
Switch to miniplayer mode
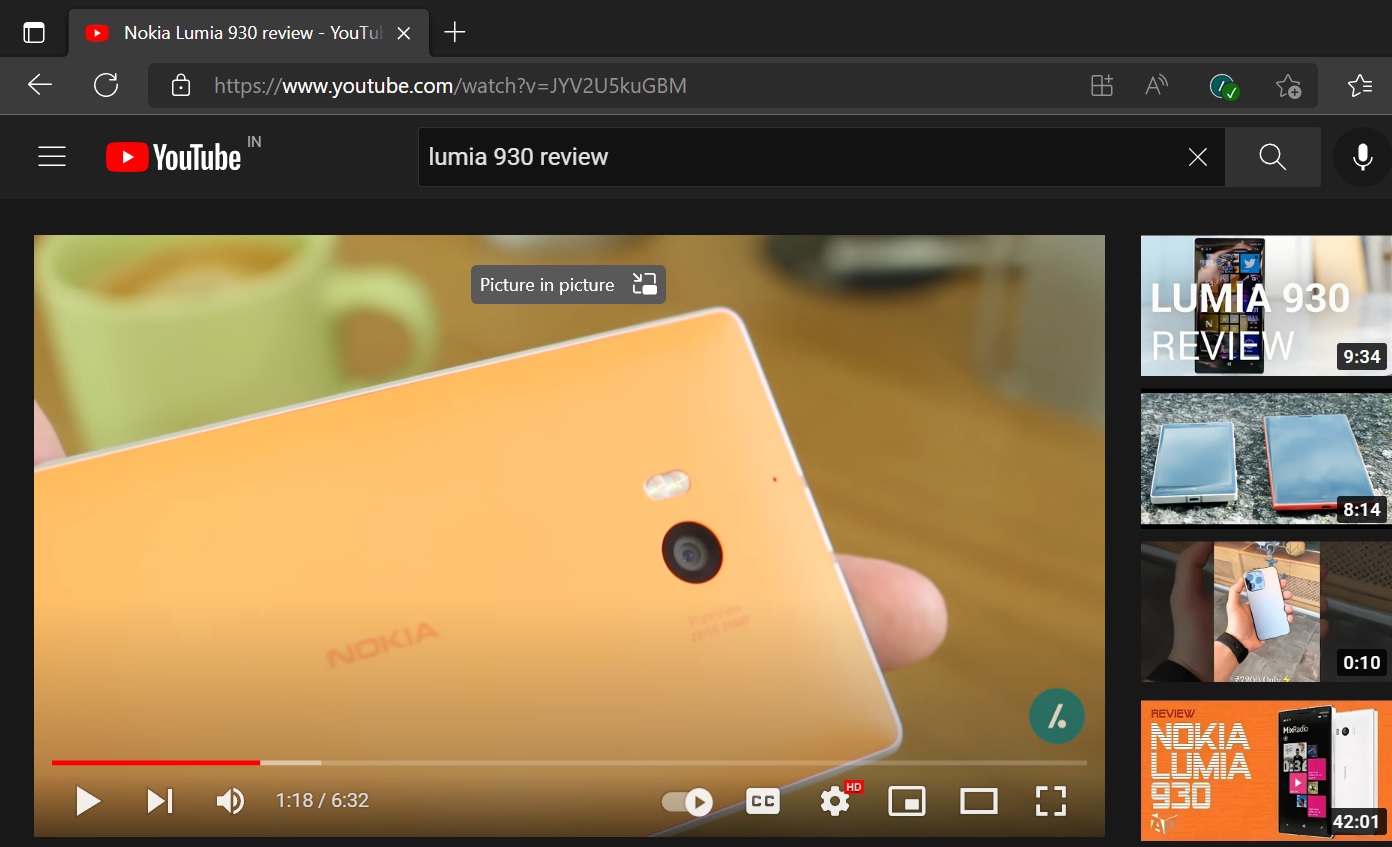pos(907,801)
